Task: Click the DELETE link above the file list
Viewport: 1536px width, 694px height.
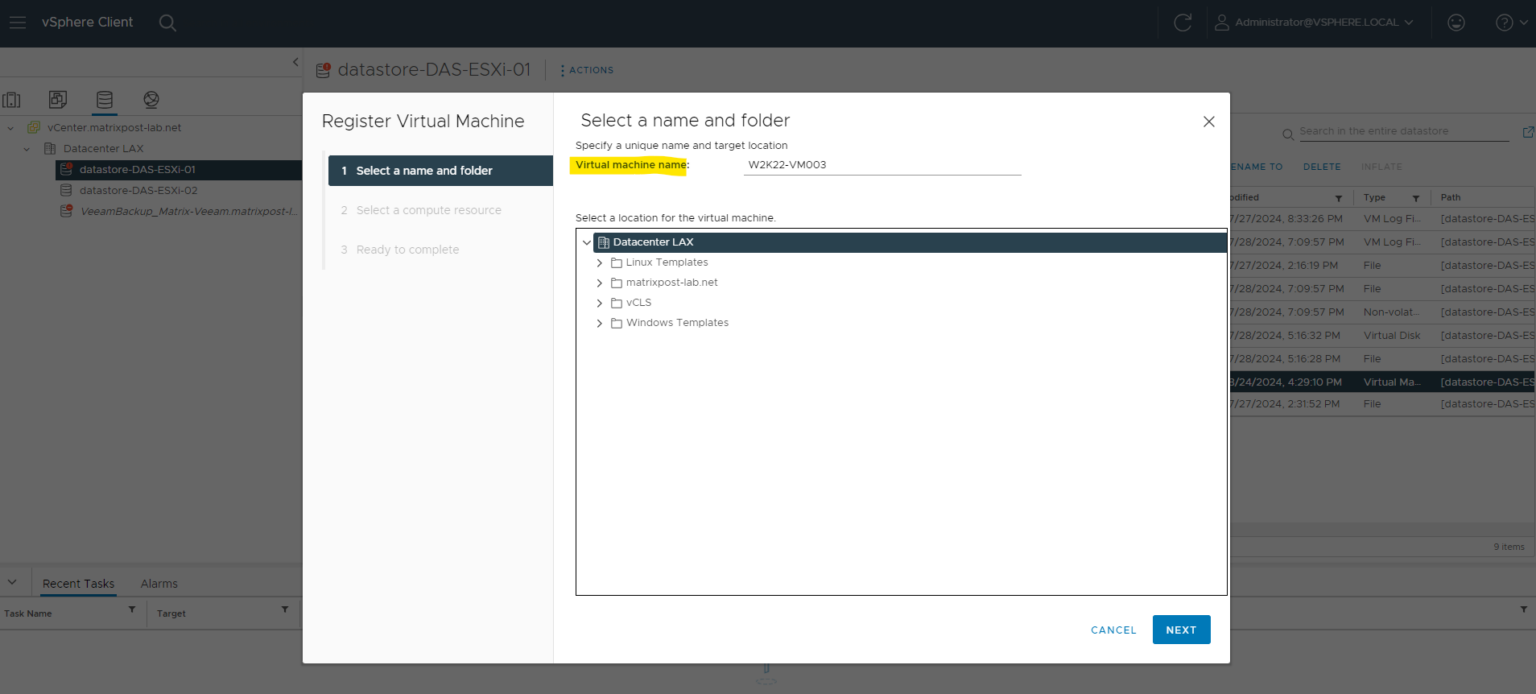Action: point(1322,166)
